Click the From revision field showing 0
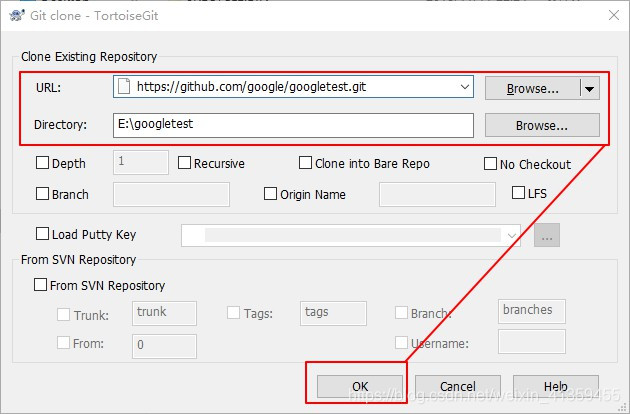Viewport: 630px width, 414px height. [x=164, y=346]
